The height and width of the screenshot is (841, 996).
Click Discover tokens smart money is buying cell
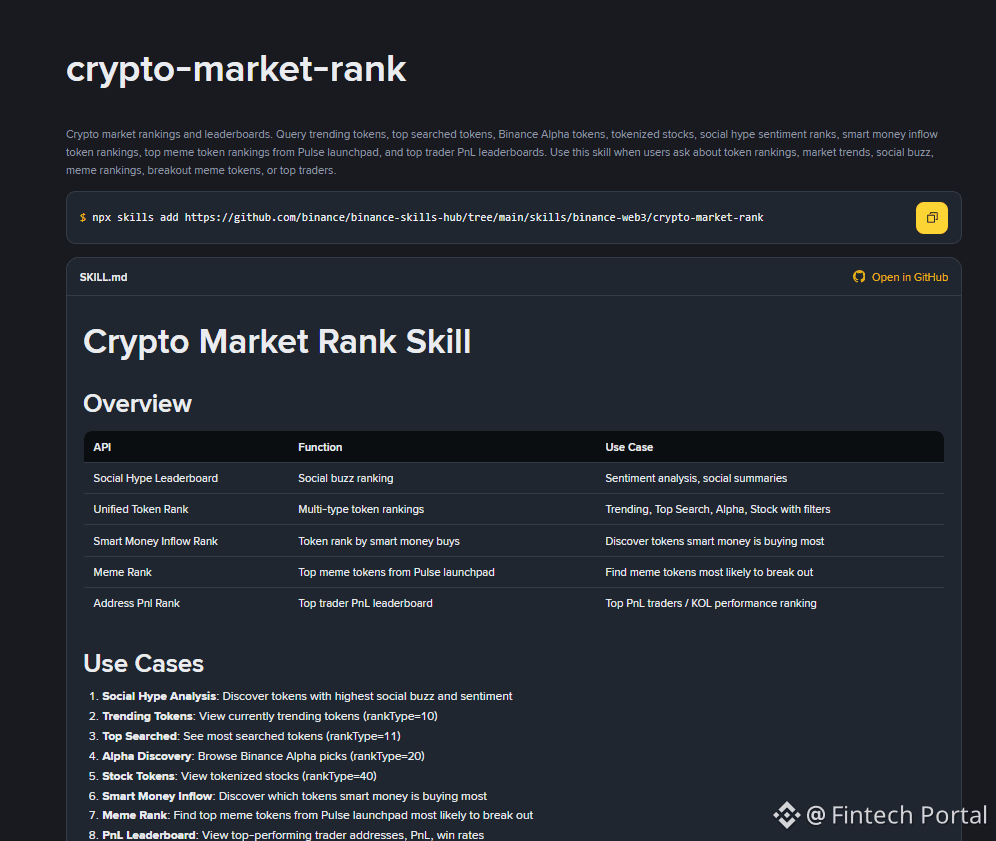coord(715,541)
